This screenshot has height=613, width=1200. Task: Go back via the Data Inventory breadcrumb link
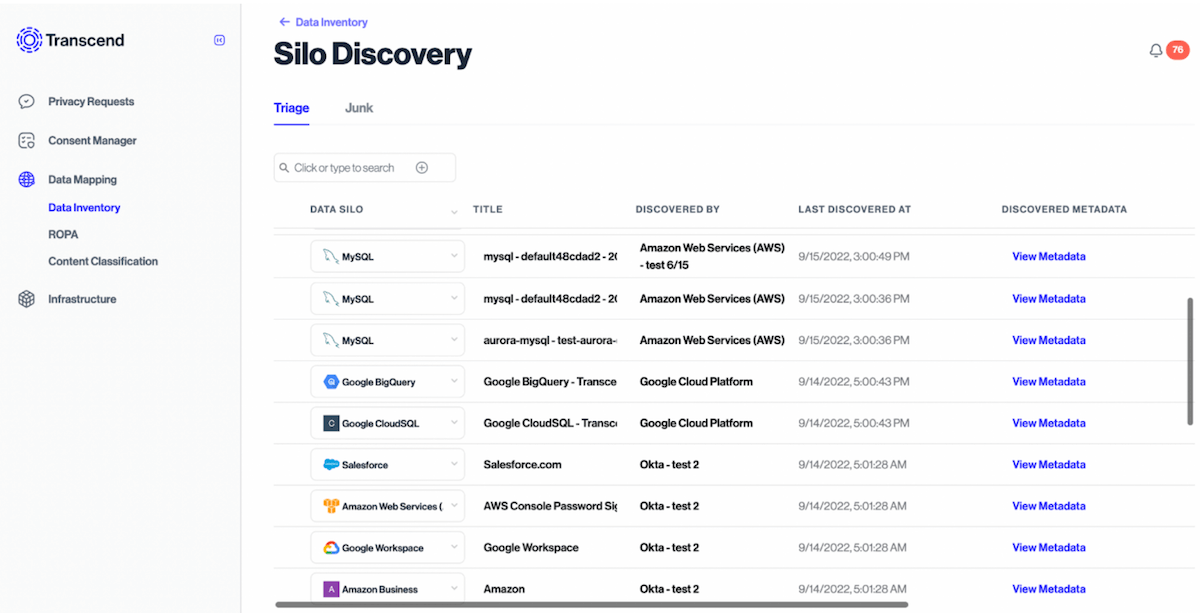tap(323, 22)
